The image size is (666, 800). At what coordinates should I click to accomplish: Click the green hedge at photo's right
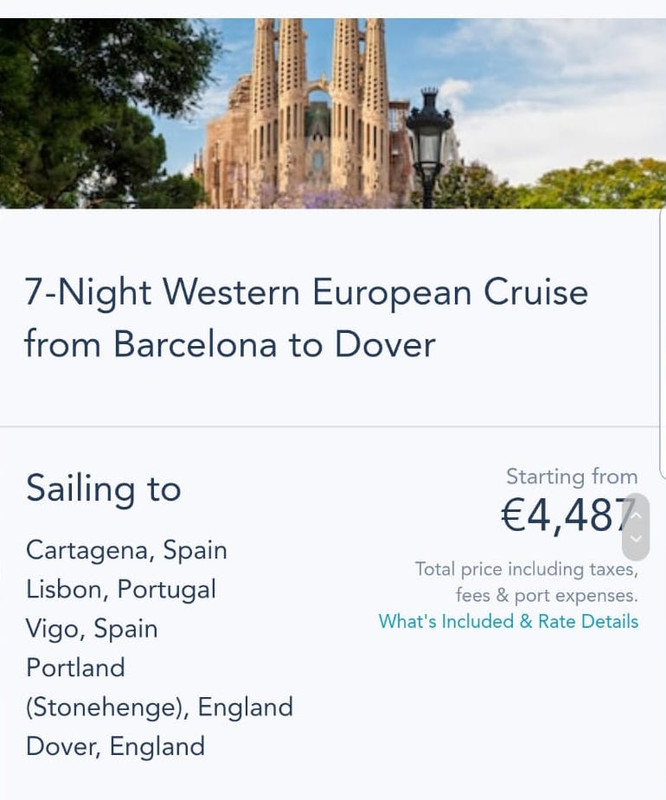coord(600,185)
